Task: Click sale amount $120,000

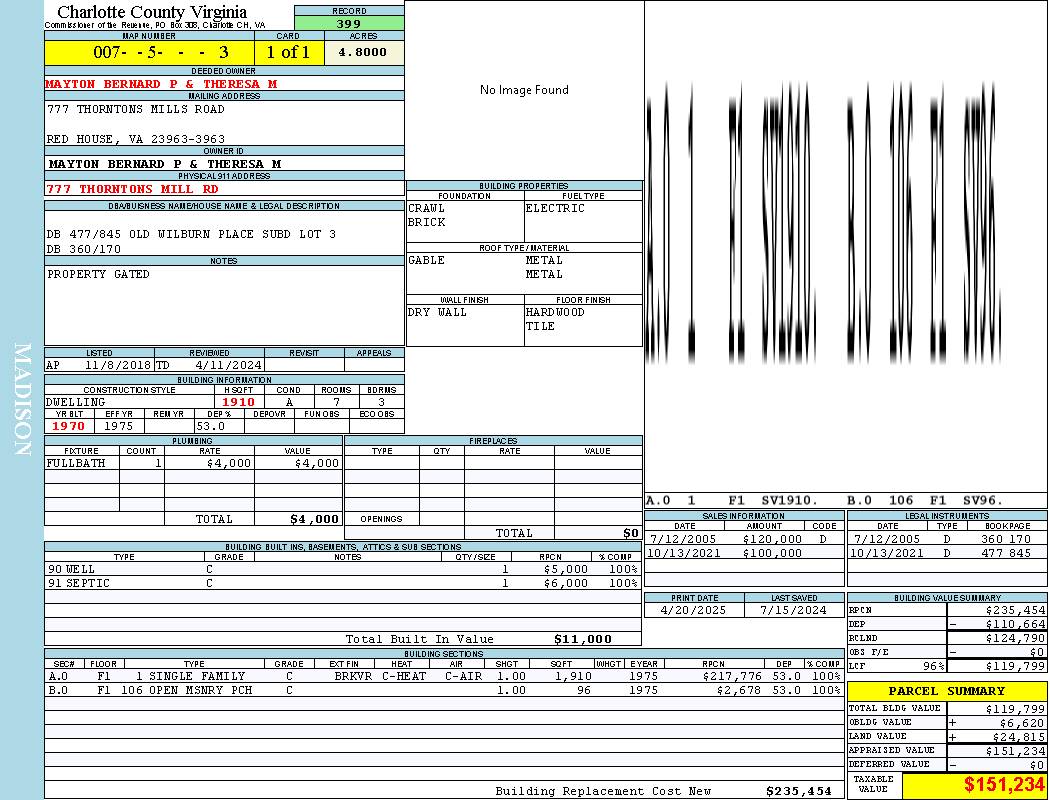Action: [x=772, y=540]
